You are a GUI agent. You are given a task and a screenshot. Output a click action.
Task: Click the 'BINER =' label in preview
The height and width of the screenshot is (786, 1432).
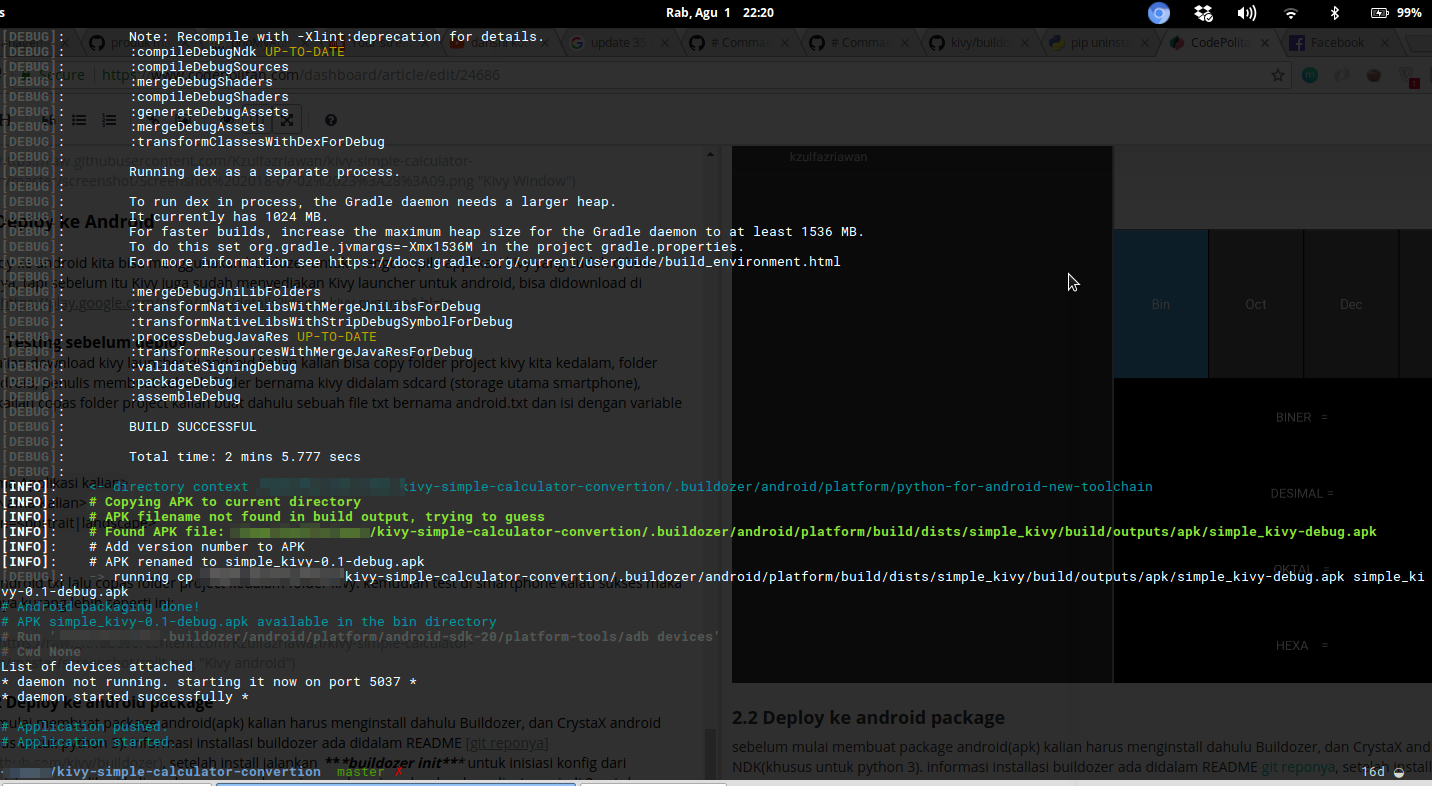point(1301,417)
